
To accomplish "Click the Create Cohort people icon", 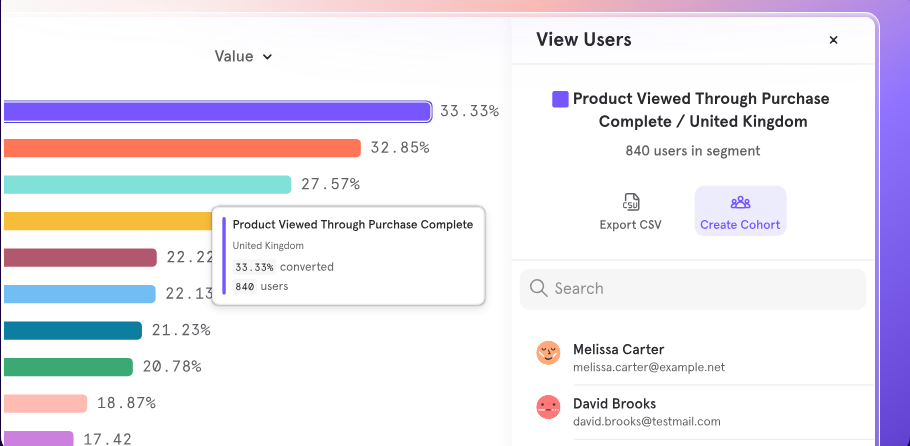I will (740, 202).
